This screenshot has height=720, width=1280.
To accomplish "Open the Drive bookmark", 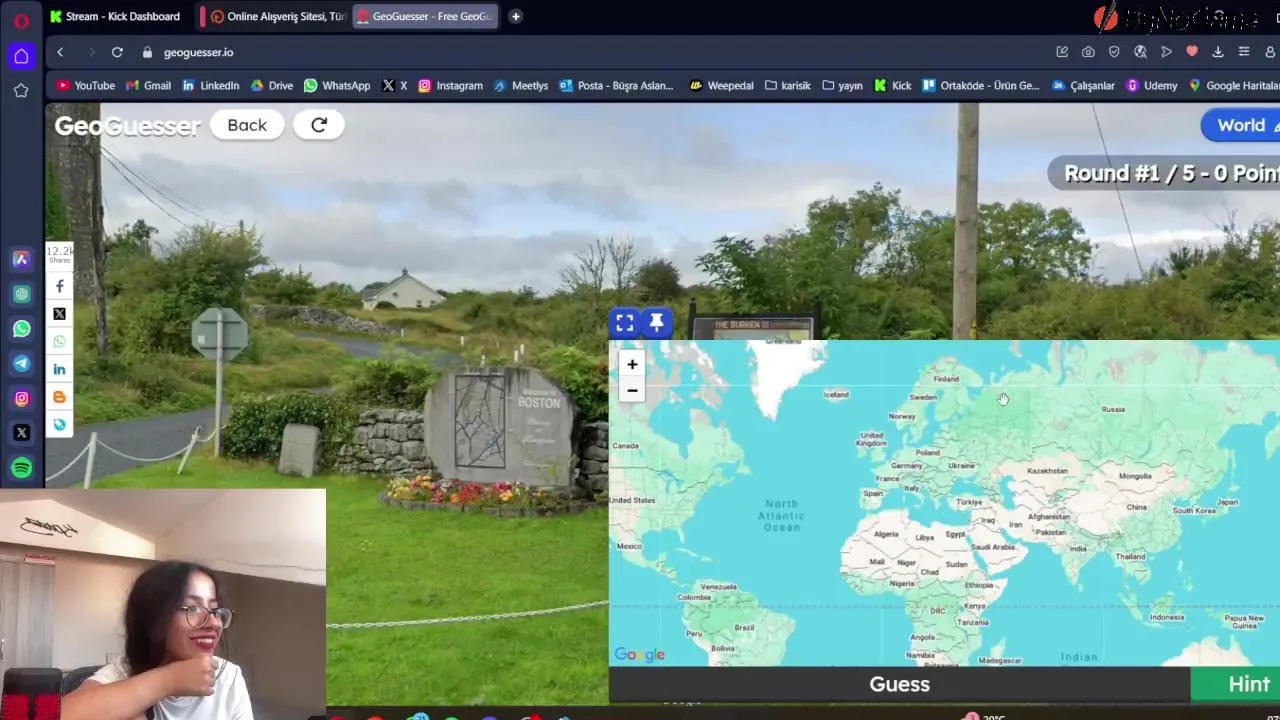I will 272,86.
